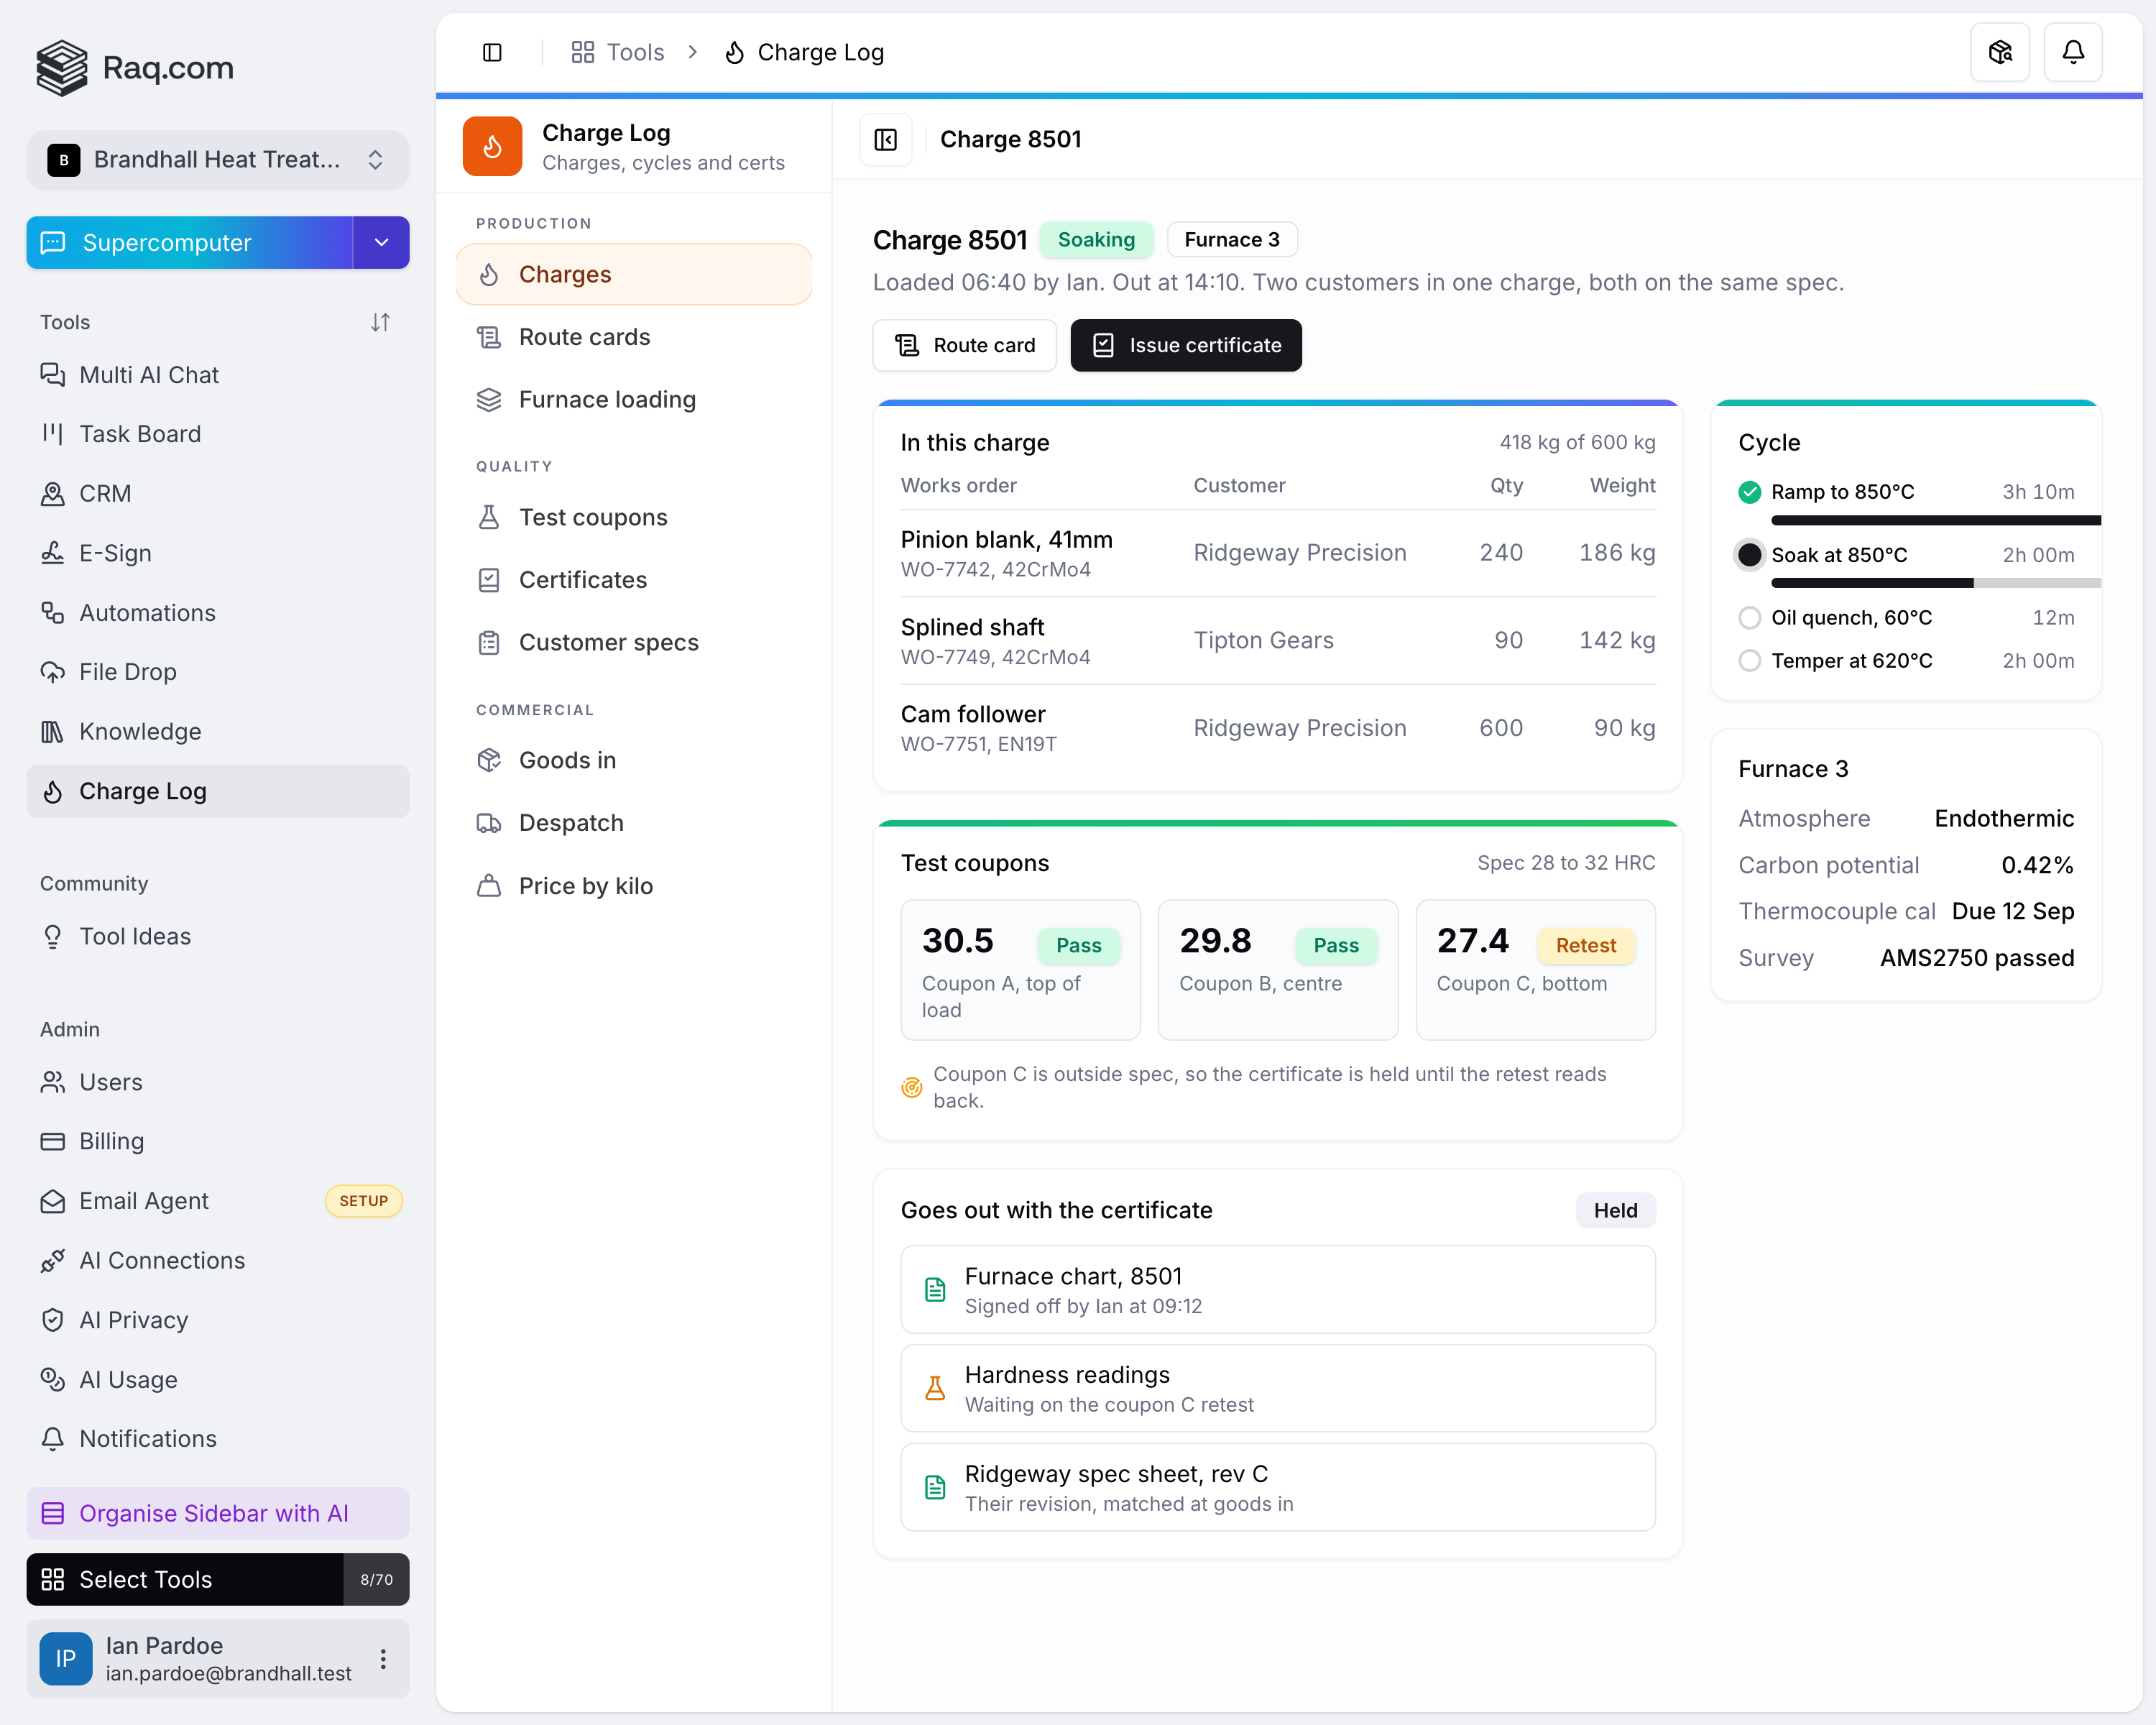
Task: Go to Charge Log in Tools sidebar
Action: [x=218, y=792]
